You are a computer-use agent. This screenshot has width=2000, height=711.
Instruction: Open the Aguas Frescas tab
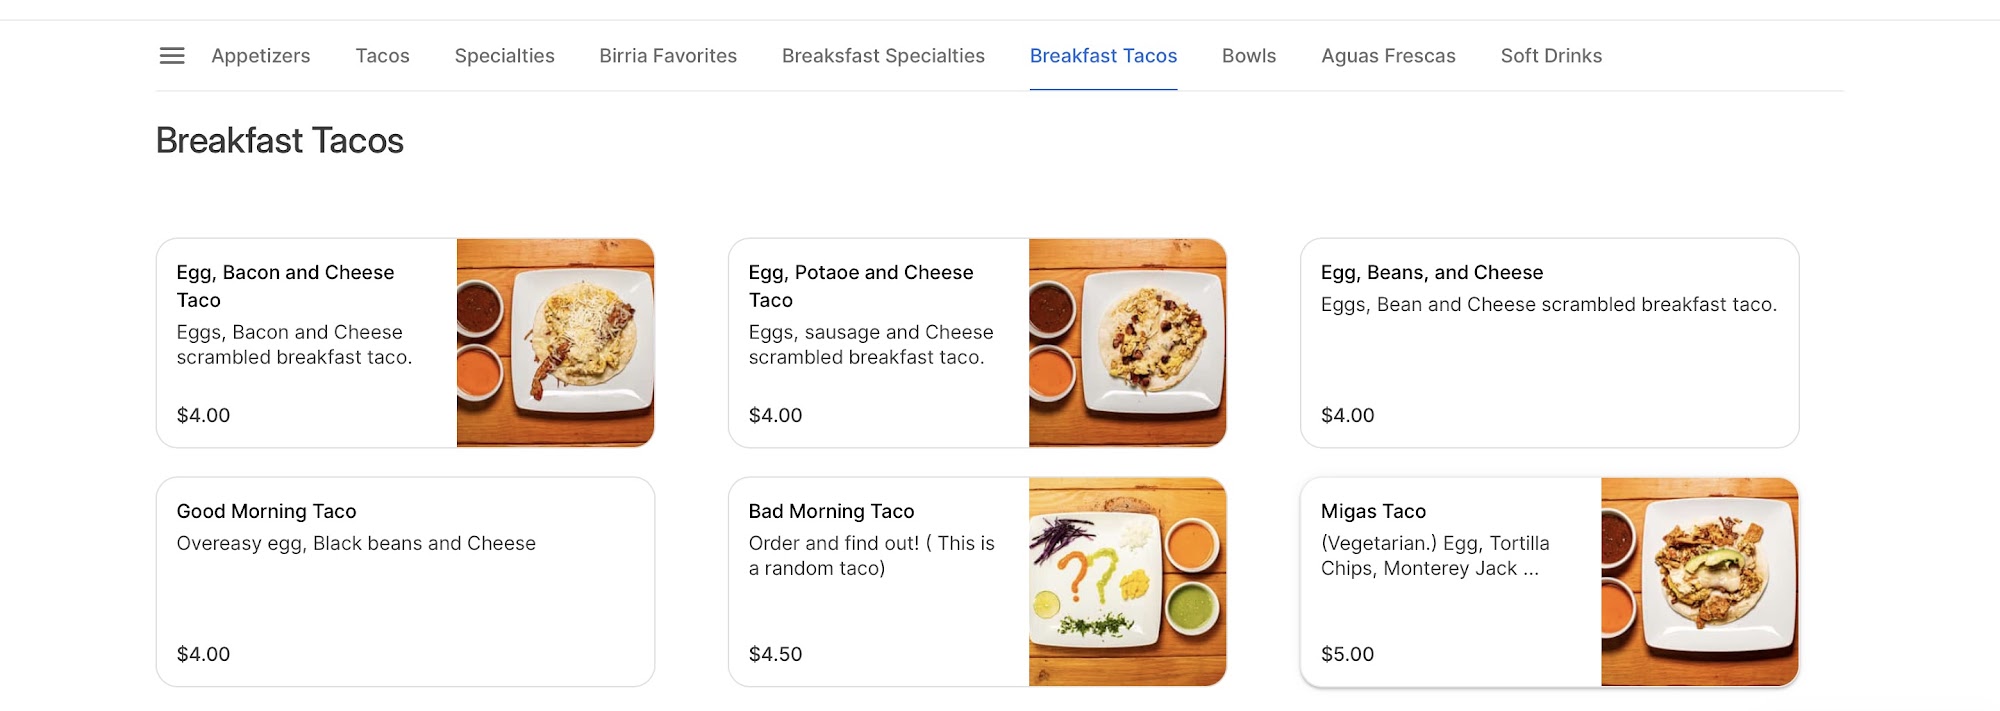pos(1388,56)
